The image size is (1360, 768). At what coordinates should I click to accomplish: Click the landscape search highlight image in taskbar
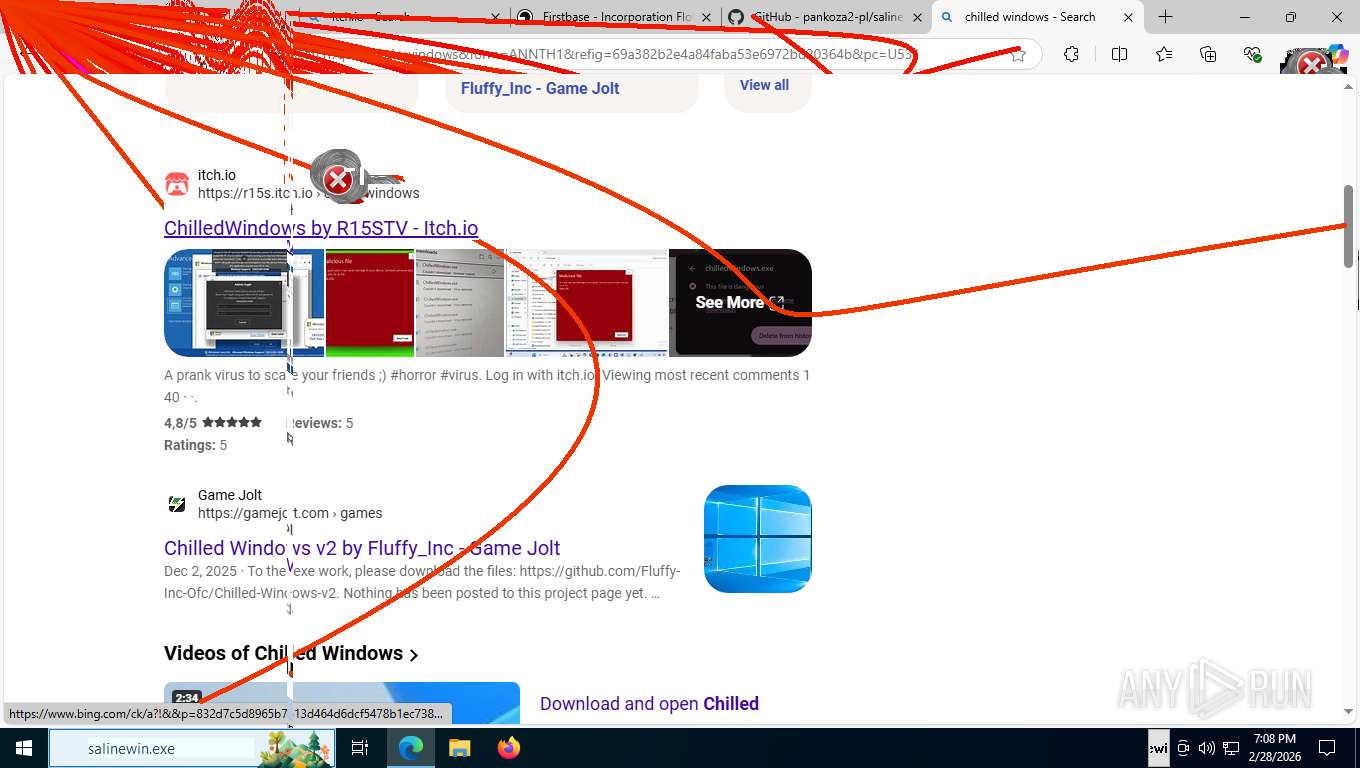[x=295, y=748]
